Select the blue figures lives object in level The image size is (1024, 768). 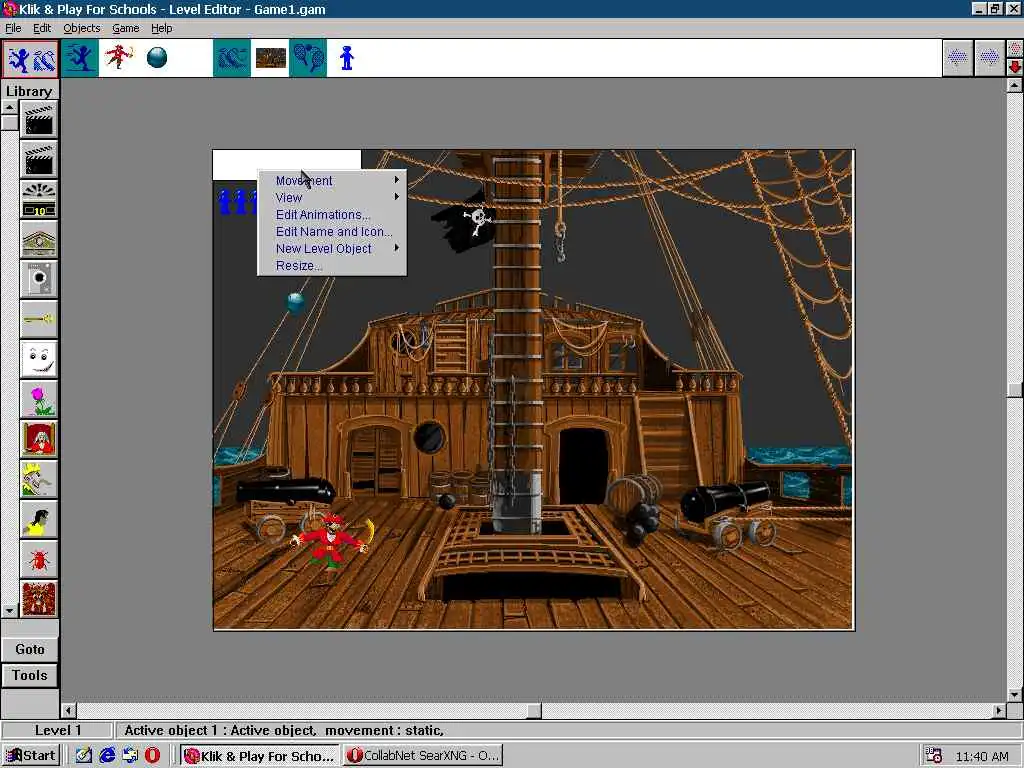click(237, 202)
